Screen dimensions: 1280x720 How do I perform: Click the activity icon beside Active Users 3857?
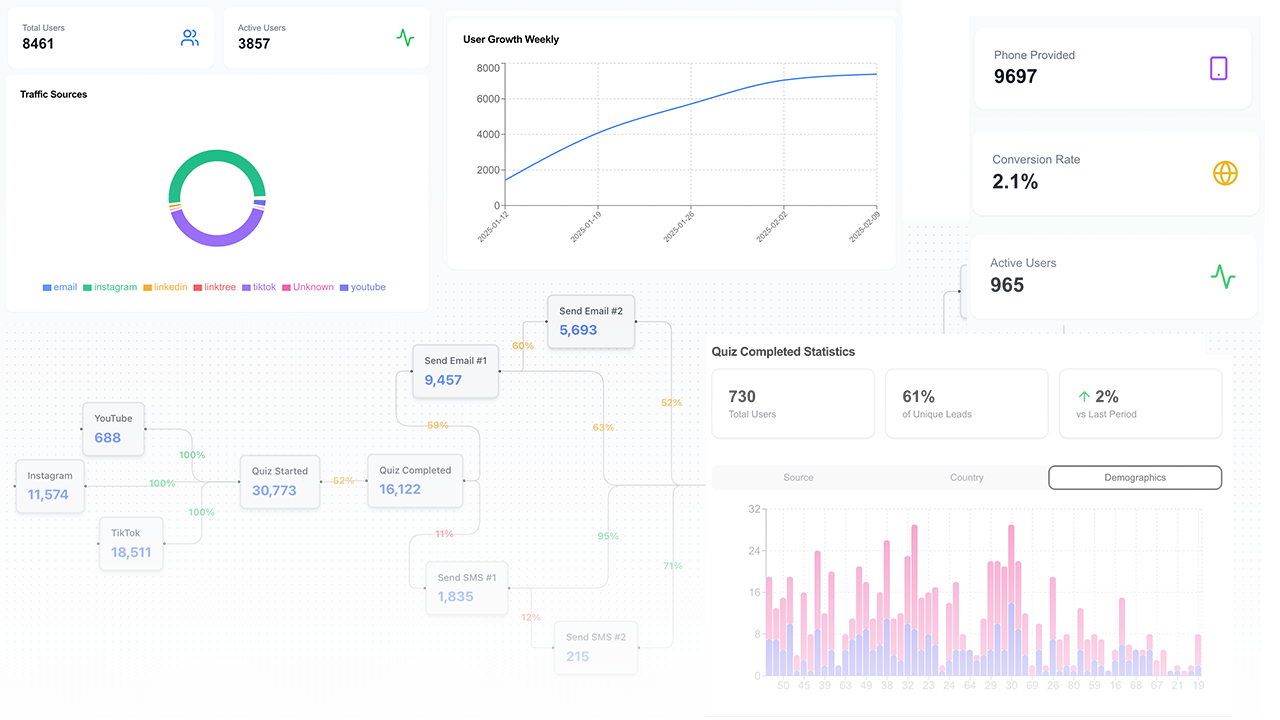pyautogui.click(x=405, y=37)
